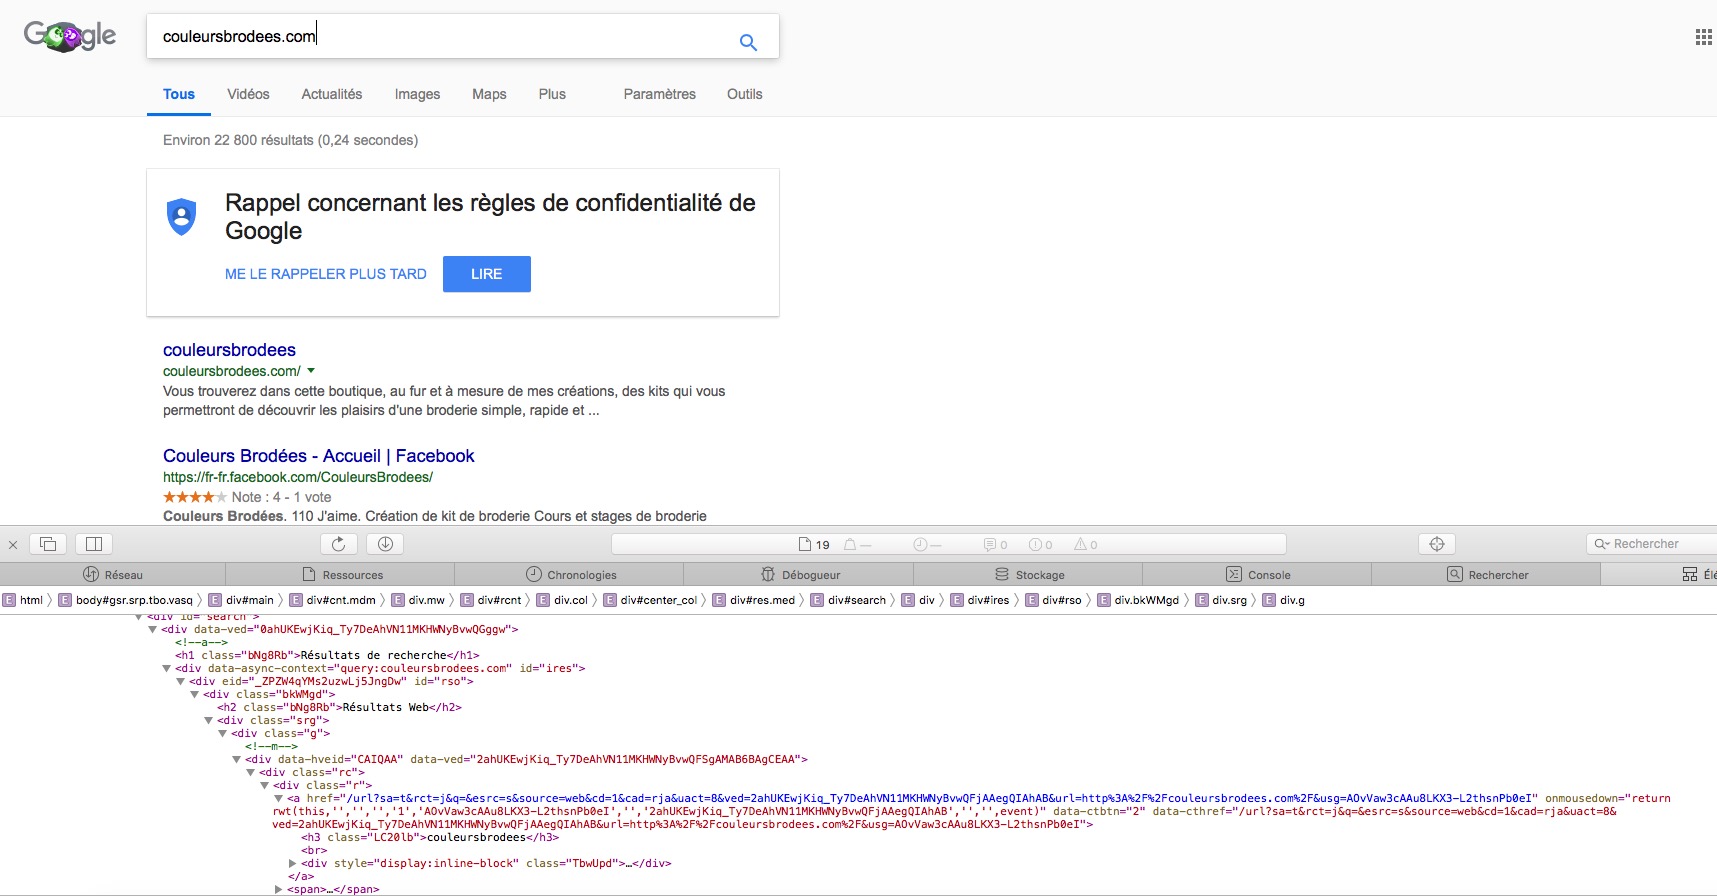Switch to Actualités results

coord(332,94)
